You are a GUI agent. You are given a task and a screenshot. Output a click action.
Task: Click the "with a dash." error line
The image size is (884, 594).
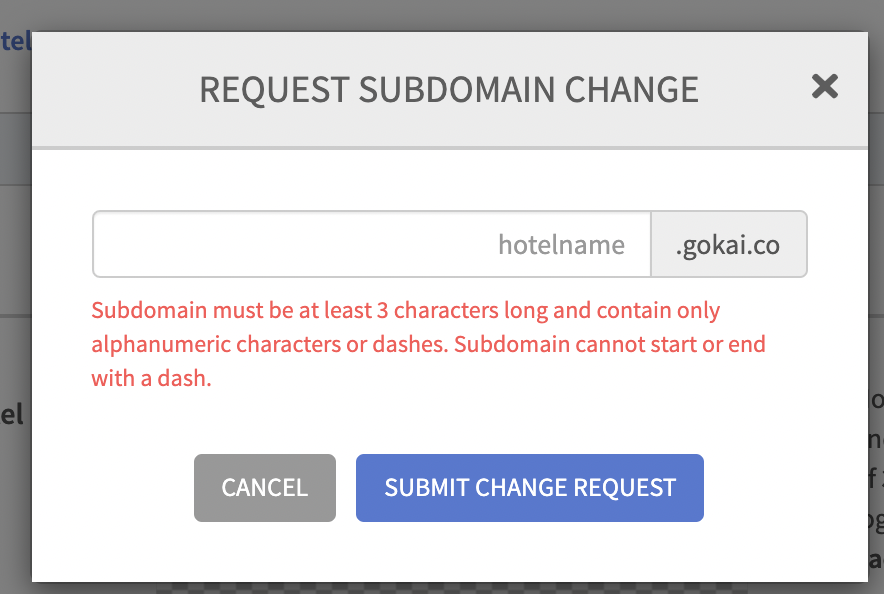coord(151,379)
